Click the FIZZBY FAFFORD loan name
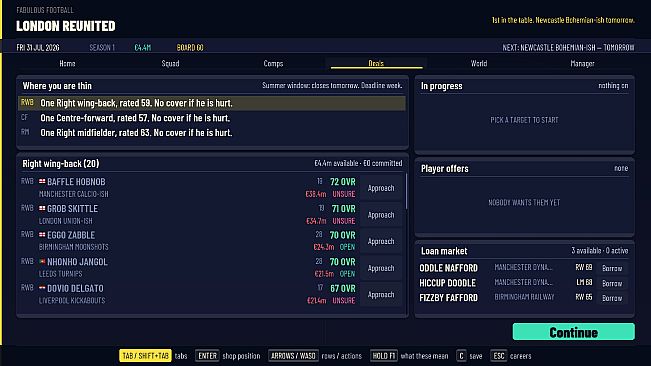Viewport: 651px width, 366px height. click(448, 298)
